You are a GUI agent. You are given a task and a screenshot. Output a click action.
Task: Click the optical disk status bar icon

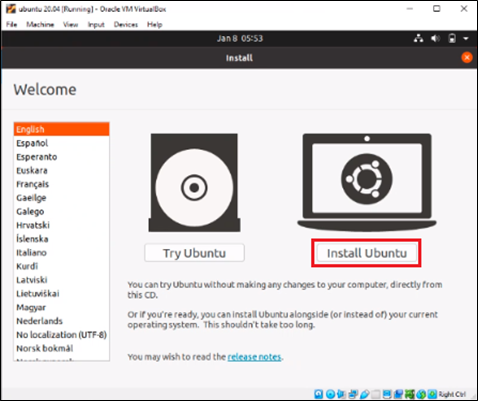click(x=330, y=394)
